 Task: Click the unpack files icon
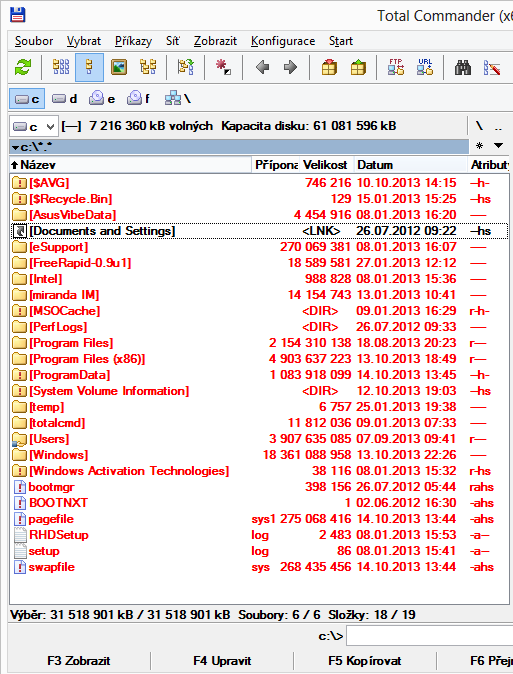358,67
